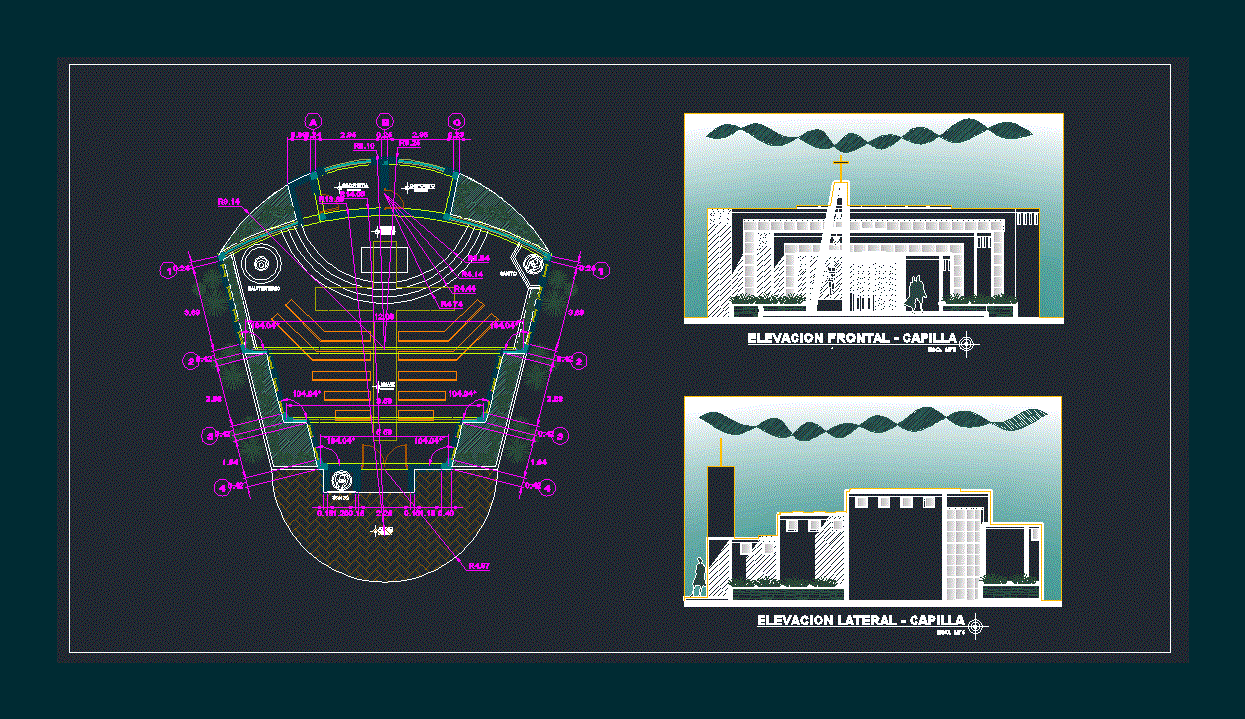This screenshot has width=1245, height=719.
Task: Select the 2.28 dimension below the entrance
Action: [x=384, y=513]
